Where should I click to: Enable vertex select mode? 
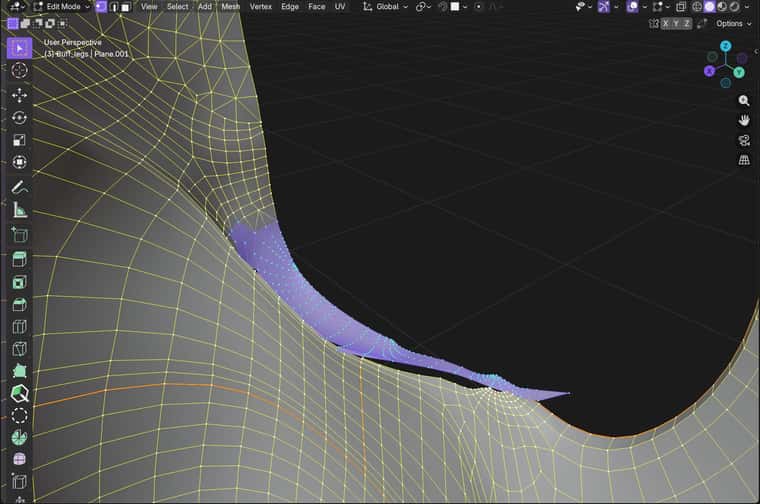101,6
